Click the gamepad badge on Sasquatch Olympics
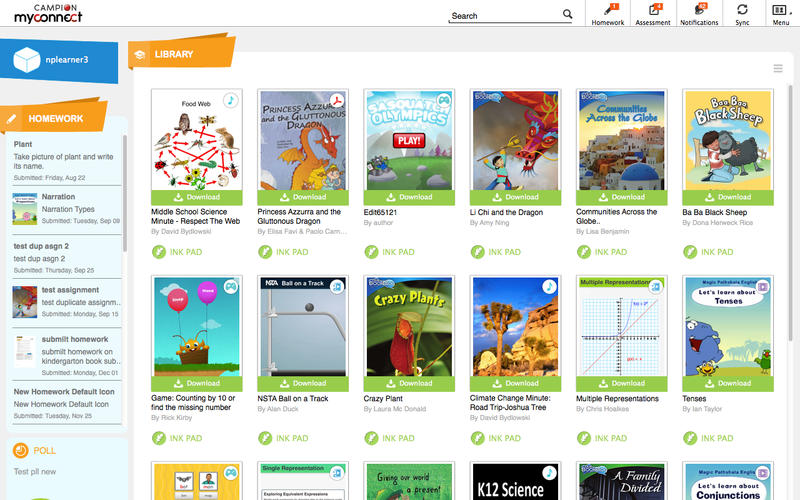The height and width of the screenshot is (500, 800). click(x=443, y=101)
